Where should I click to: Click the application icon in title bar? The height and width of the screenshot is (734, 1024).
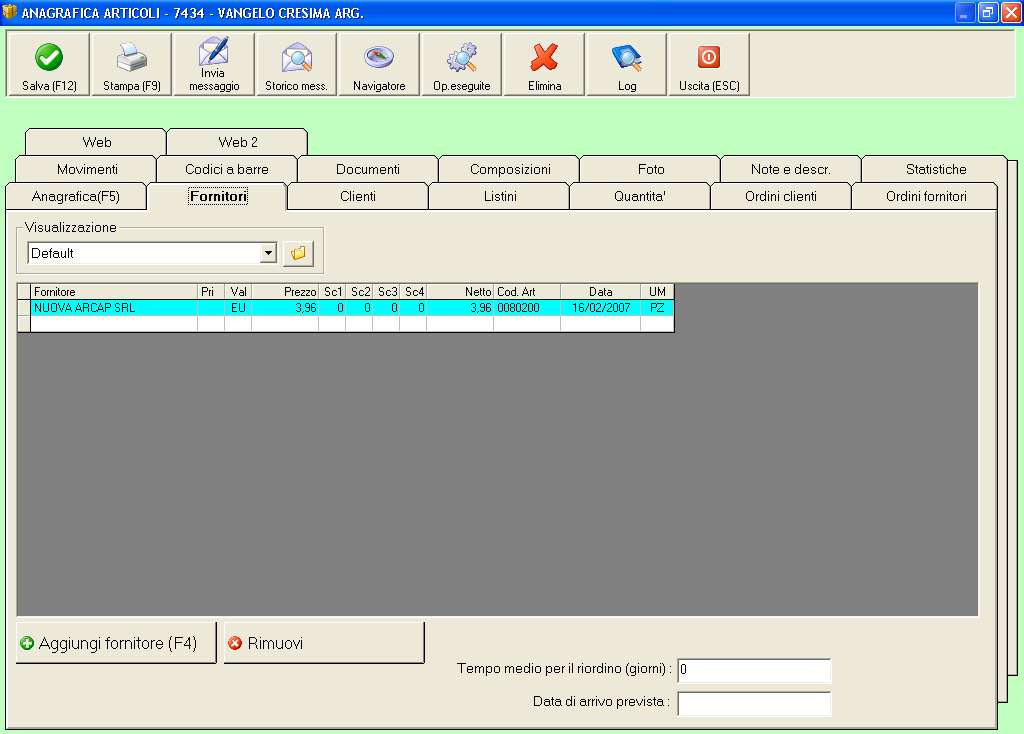[x=9, y=12]
